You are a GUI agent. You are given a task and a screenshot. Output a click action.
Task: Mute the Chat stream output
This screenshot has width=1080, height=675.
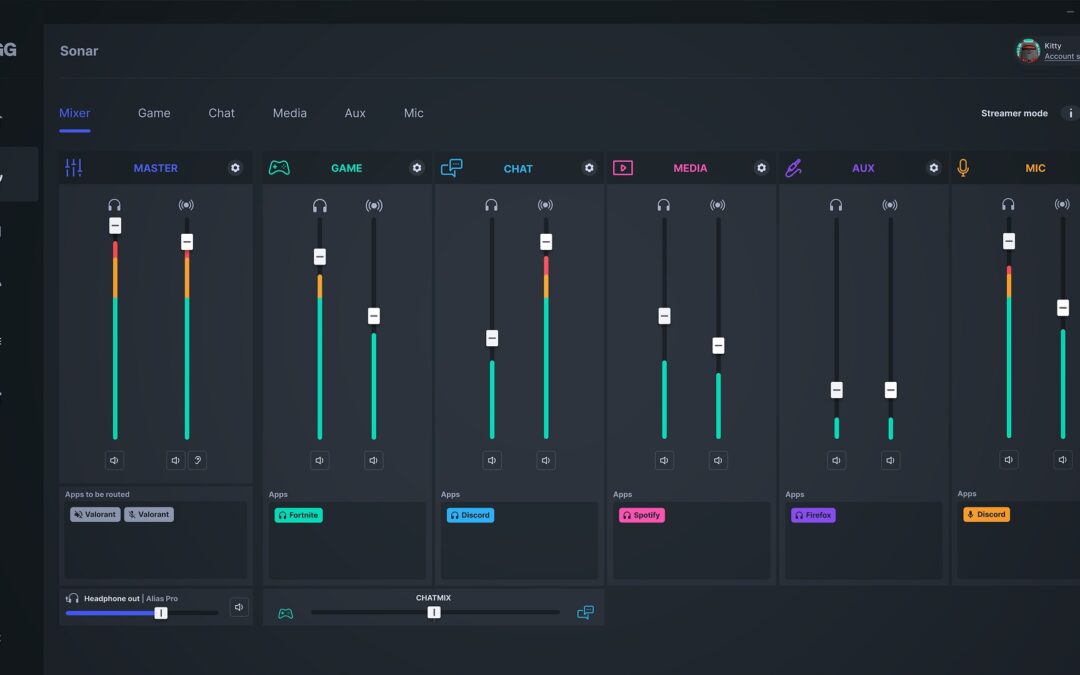(546, 460)
